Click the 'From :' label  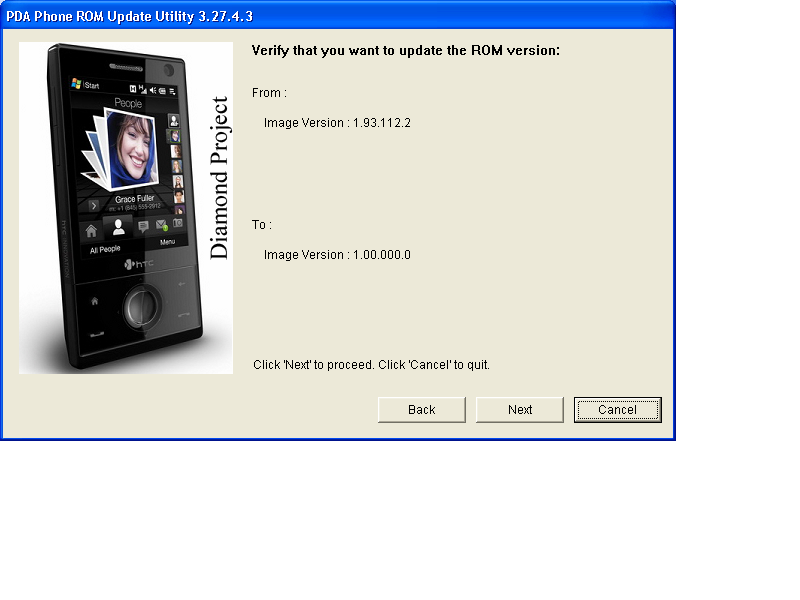(269, 93)
